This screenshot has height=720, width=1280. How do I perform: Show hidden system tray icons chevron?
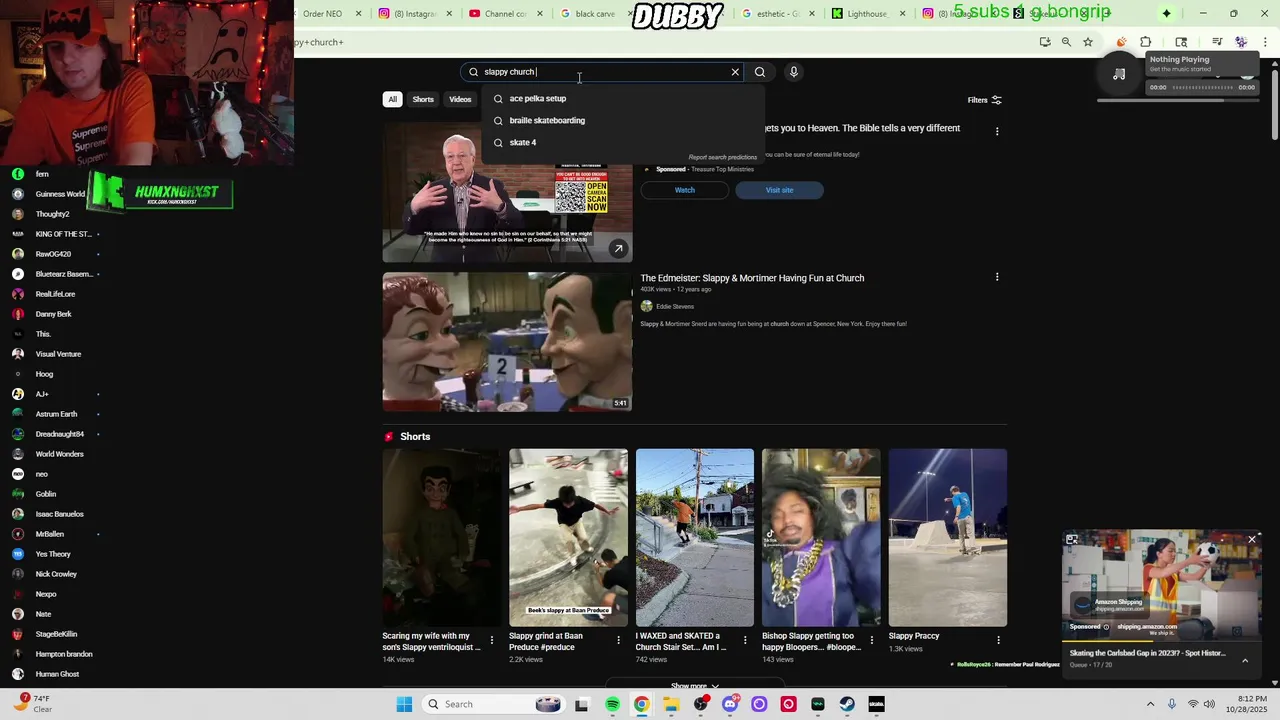1150,704
